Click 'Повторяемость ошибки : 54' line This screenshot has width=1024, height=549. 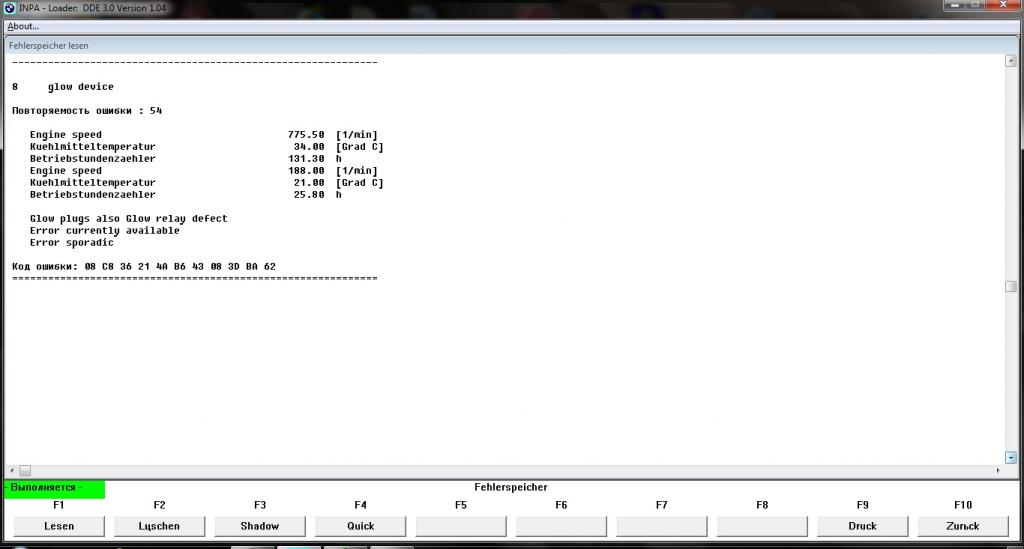pyautogui.click(x=87, y=111)
